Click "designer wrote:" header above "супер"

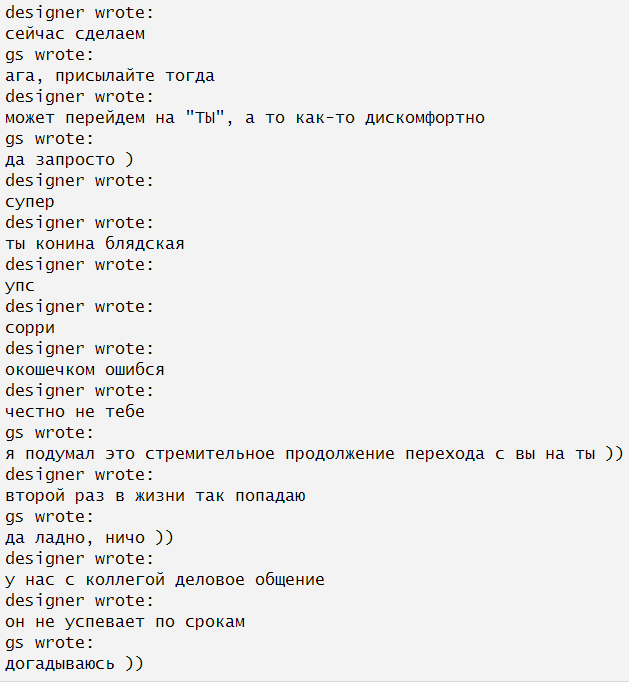[x=80, y=181]
